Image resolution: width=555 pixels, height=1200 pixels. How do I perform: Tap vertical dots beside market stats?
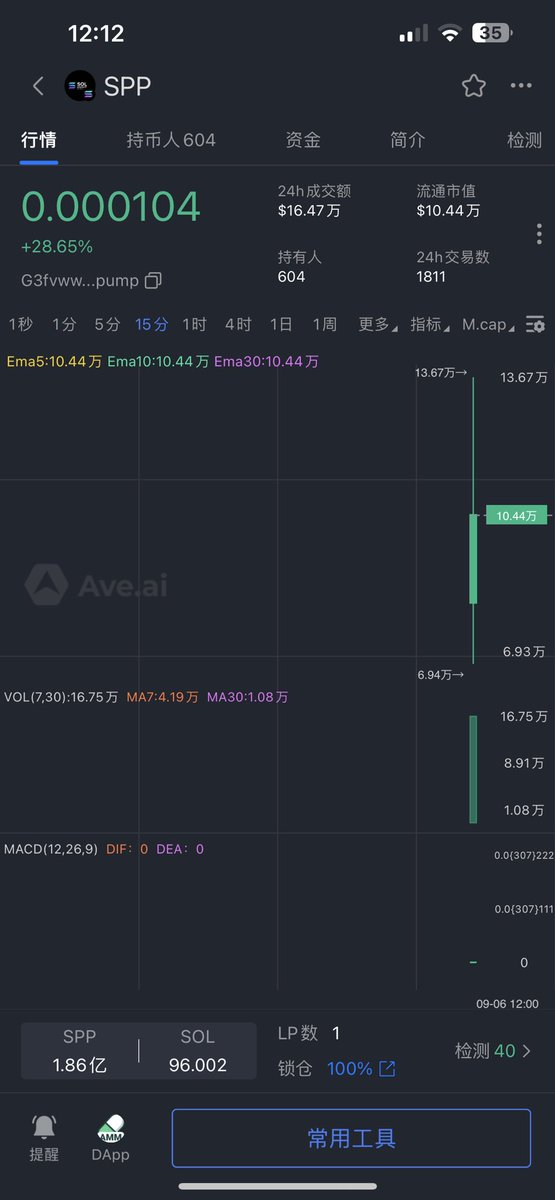(539, 234)
